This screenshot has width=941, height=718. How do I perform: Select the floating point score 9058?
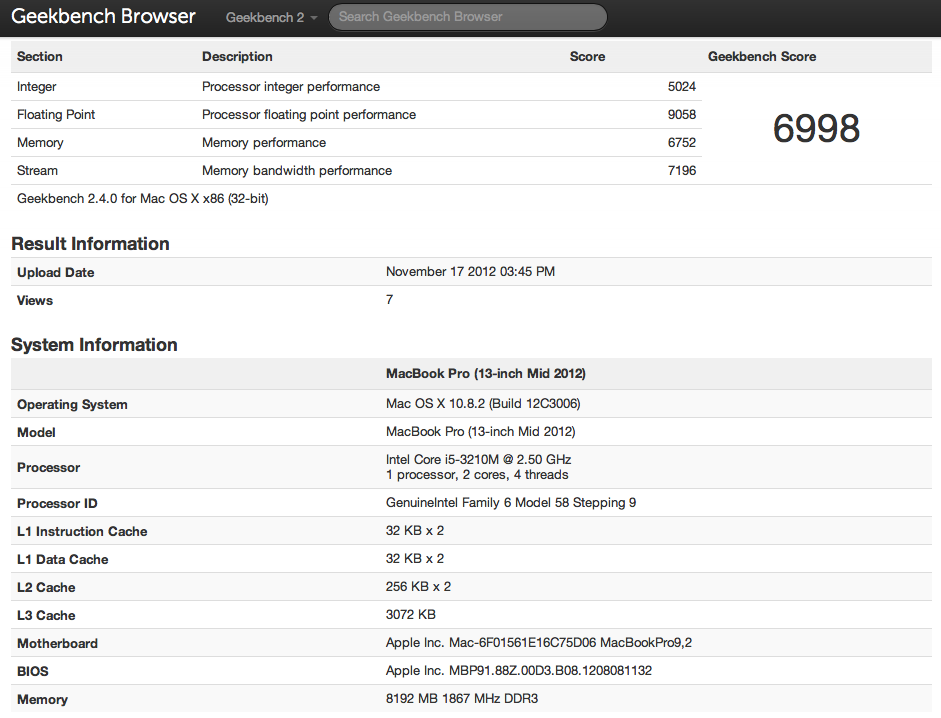coord(682,115)
